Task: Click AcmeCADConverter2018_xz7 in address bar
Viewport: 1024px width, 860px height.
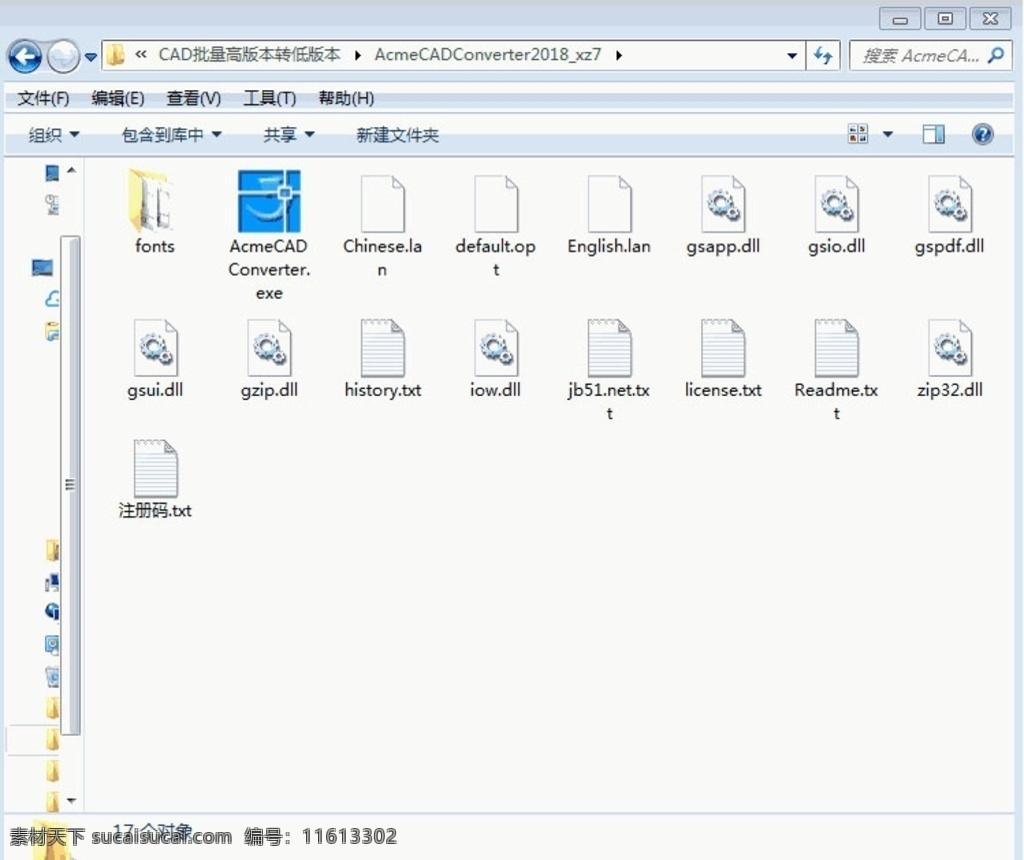Action: coord(487,55)
